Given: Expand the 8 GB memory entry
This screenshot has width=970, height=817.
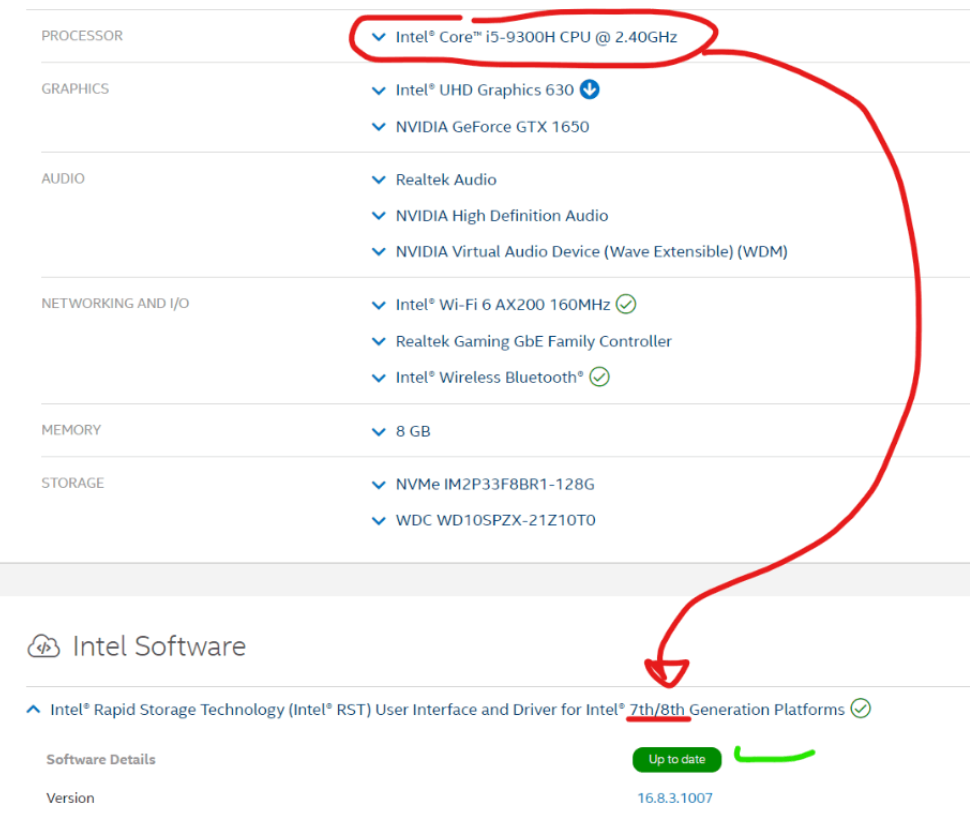Looking at the screenshot, I should pos(379,432).
